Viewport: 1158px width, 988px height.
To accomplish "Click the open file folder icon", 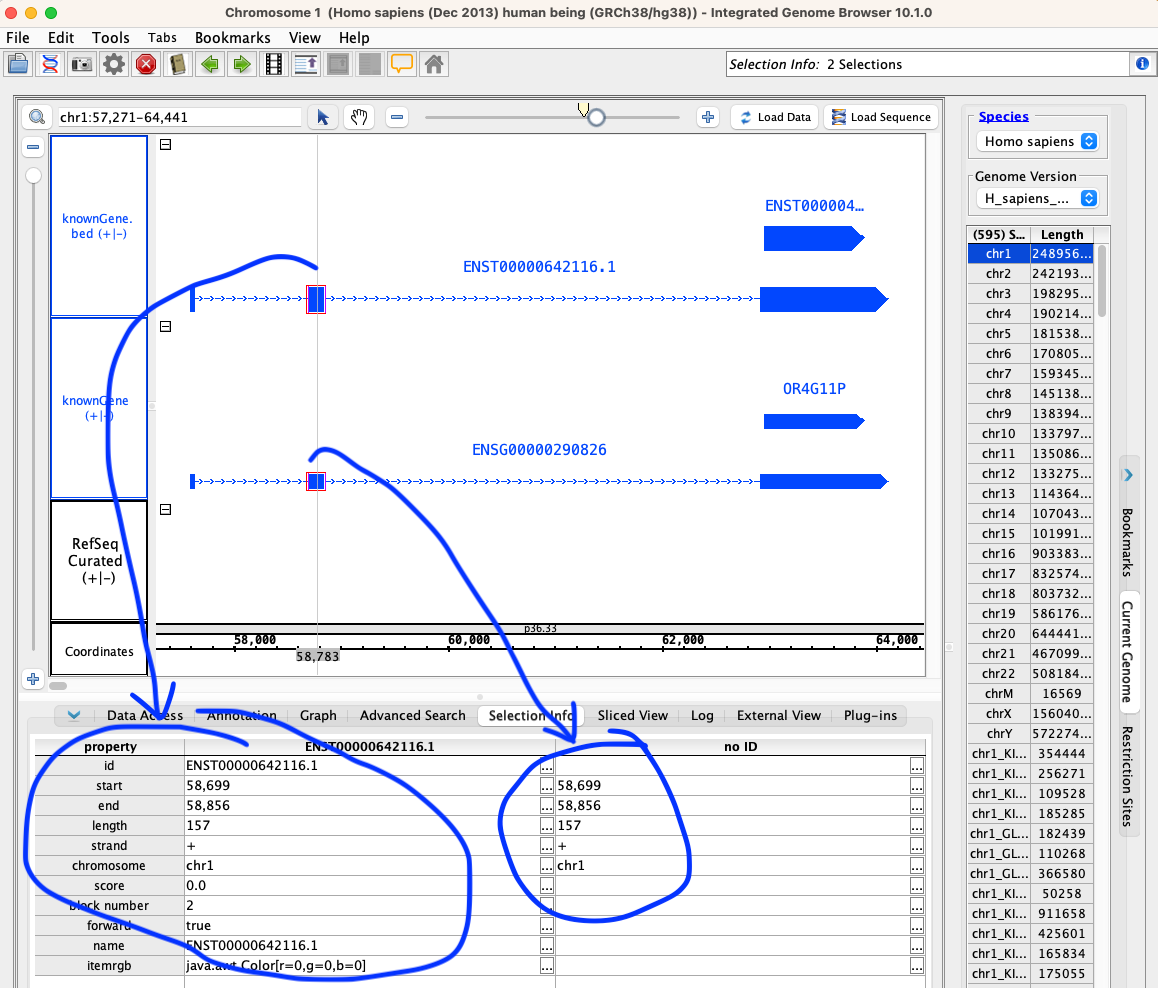I will pos(17,65).
